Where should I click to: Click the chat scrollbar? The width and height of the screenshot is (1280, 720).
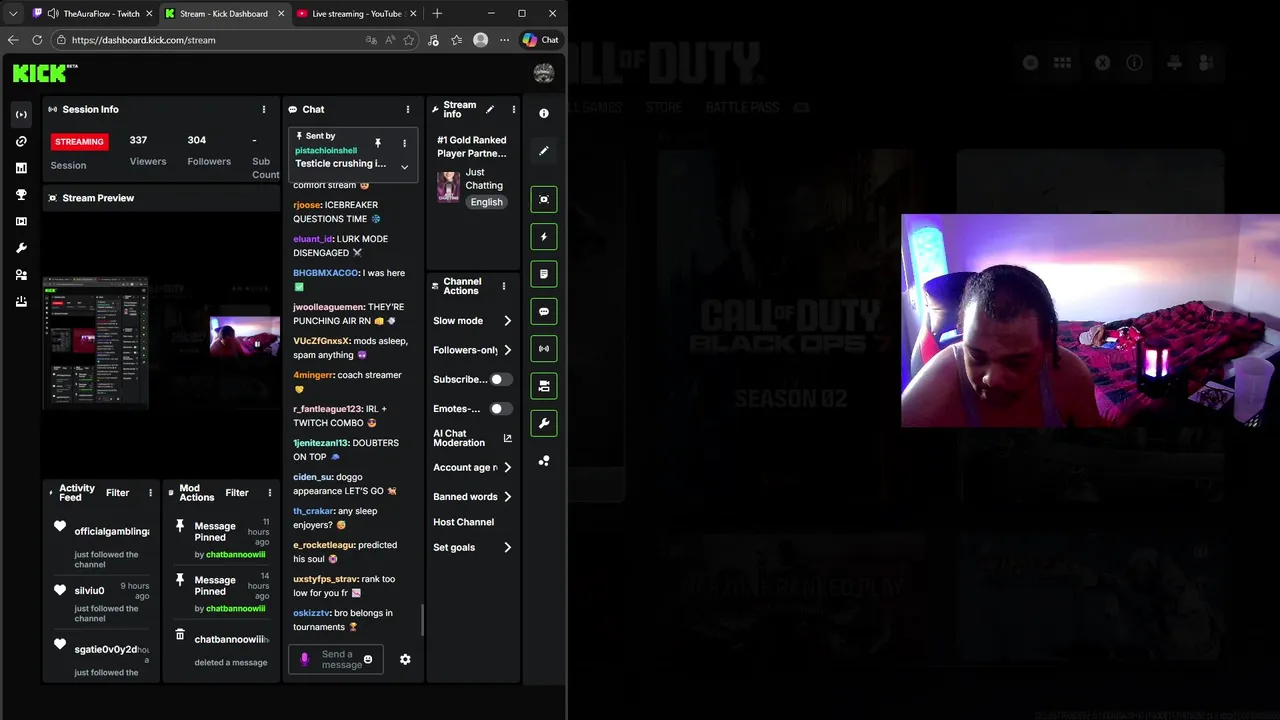pyautogui.click(x=422, y=620)
